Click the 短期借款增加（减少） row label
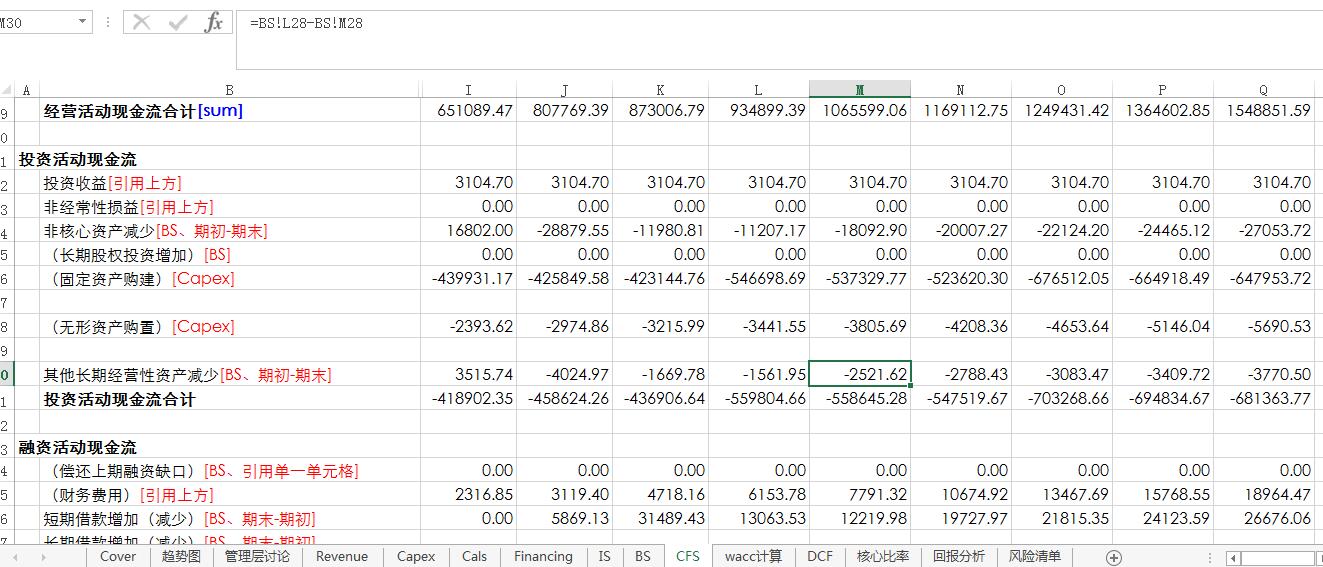This screenshot has width=1323, height=567. (179, 519)
